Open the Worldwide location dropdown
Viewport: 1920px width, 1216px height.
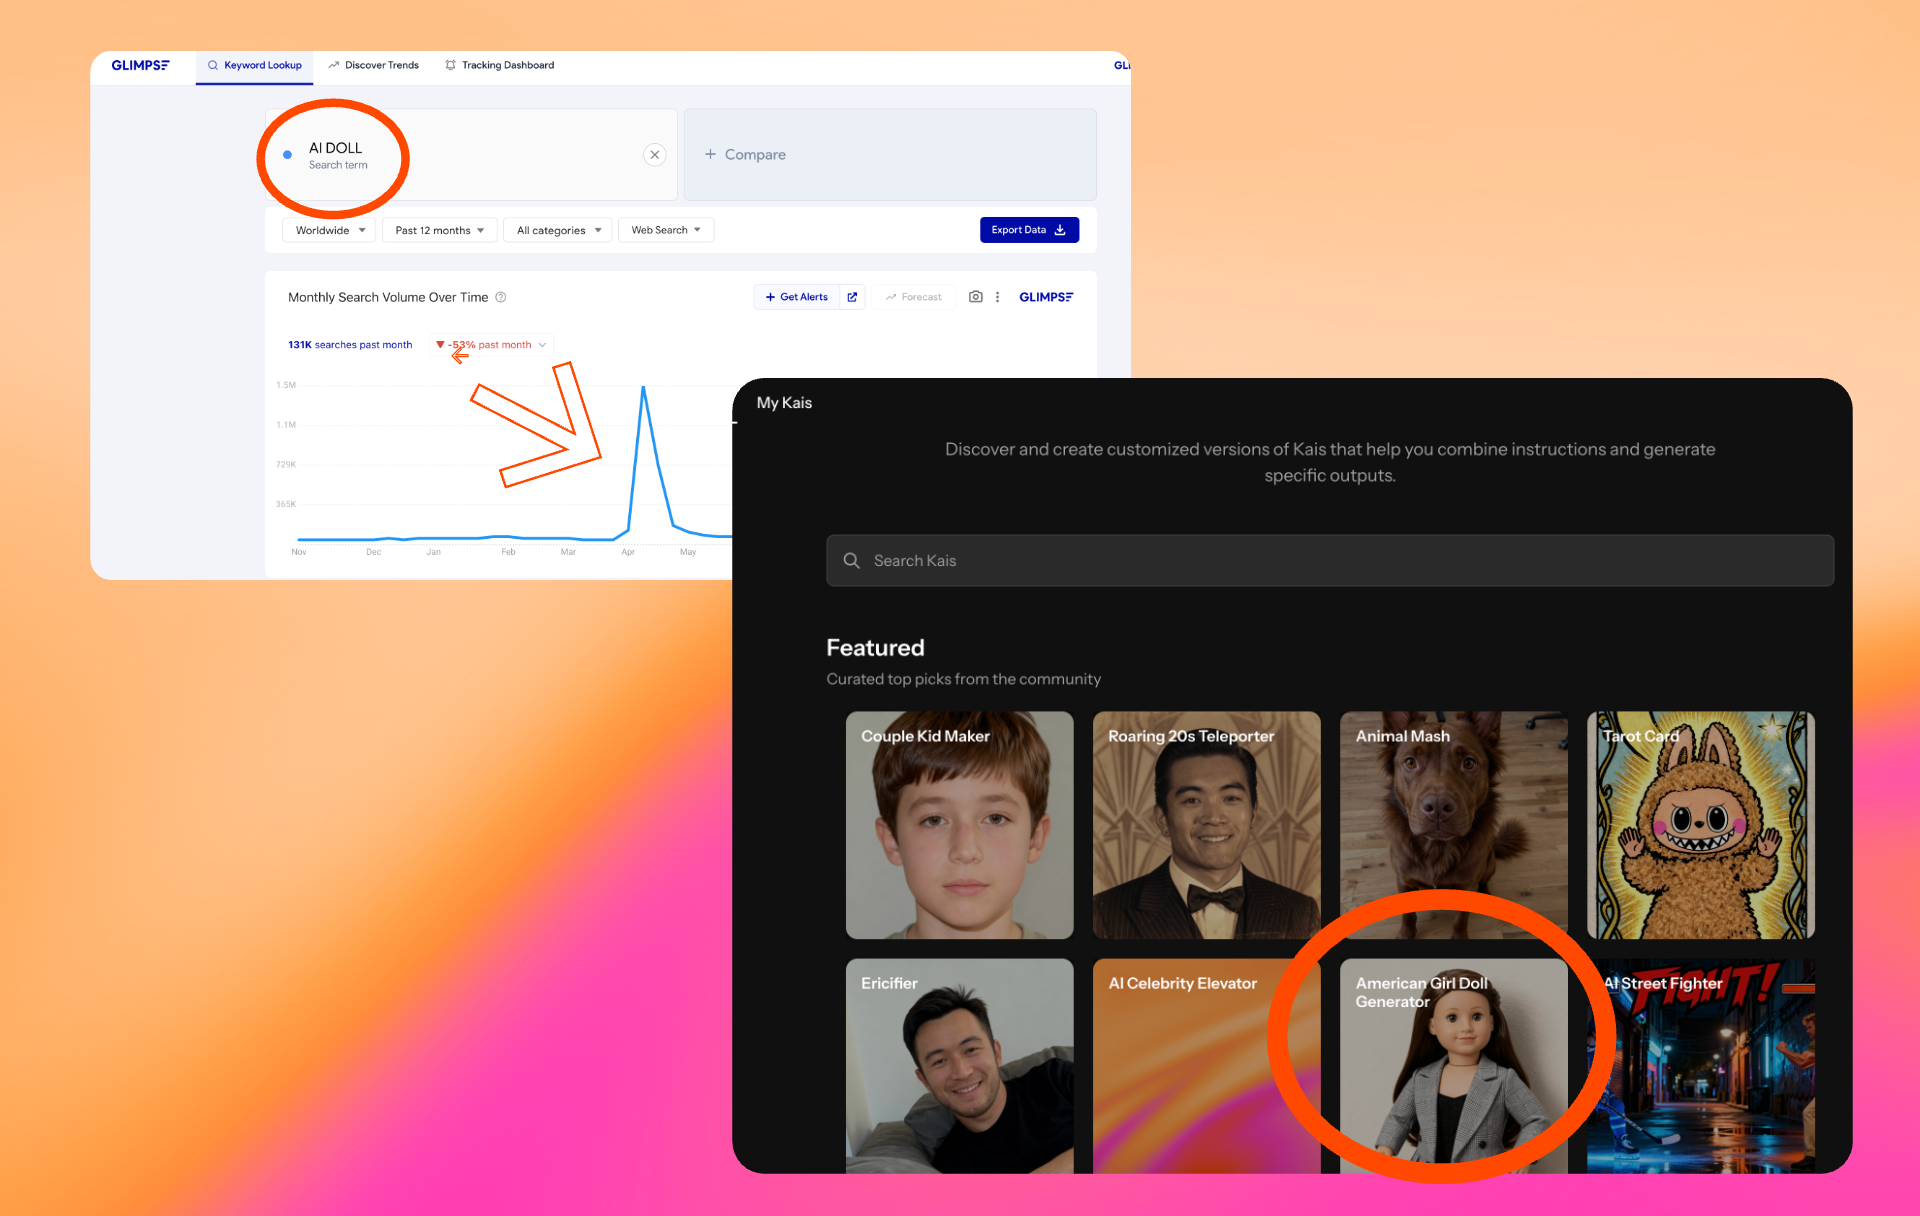[x=328, y=229]
